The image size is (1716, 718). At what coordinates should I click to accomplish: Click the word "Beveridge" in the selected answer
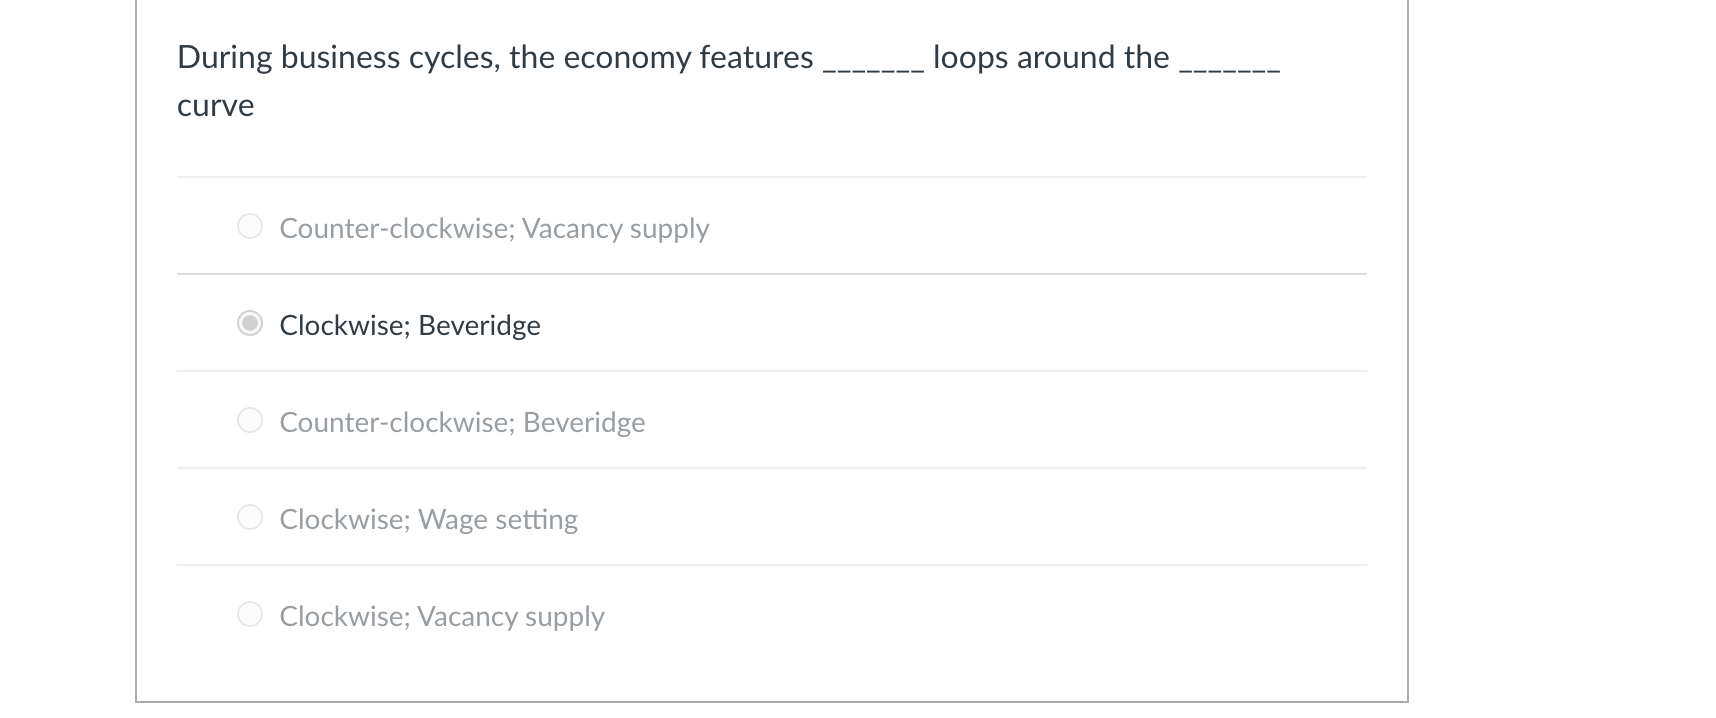(479, 325)
